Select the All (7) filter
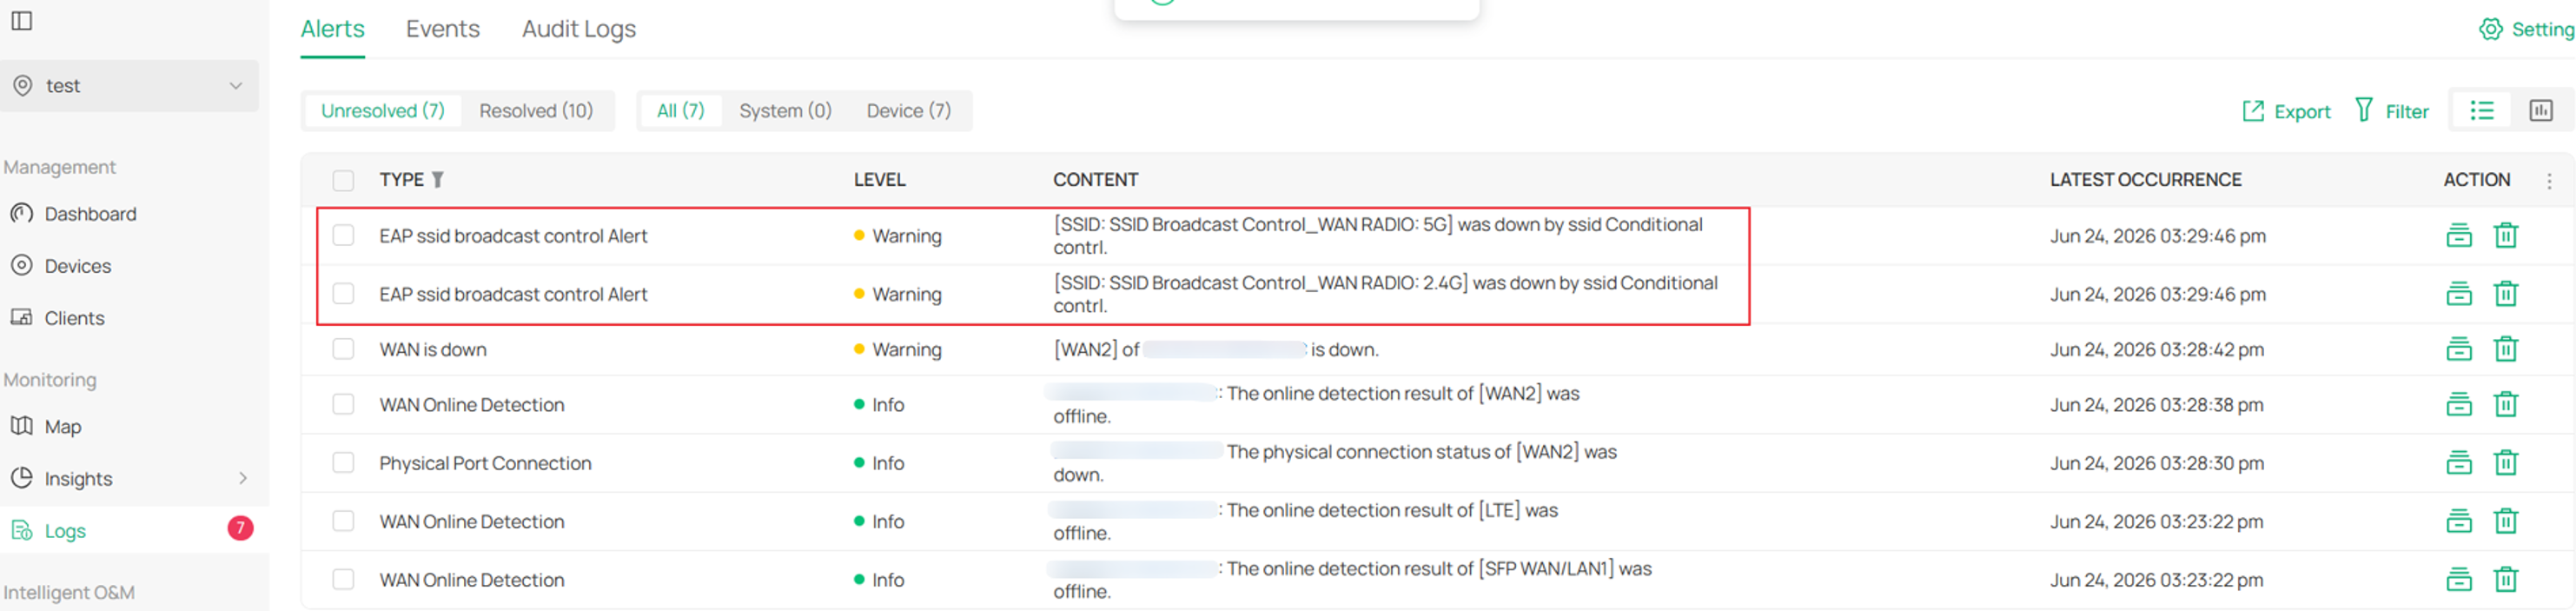 [x=681, y=111]
